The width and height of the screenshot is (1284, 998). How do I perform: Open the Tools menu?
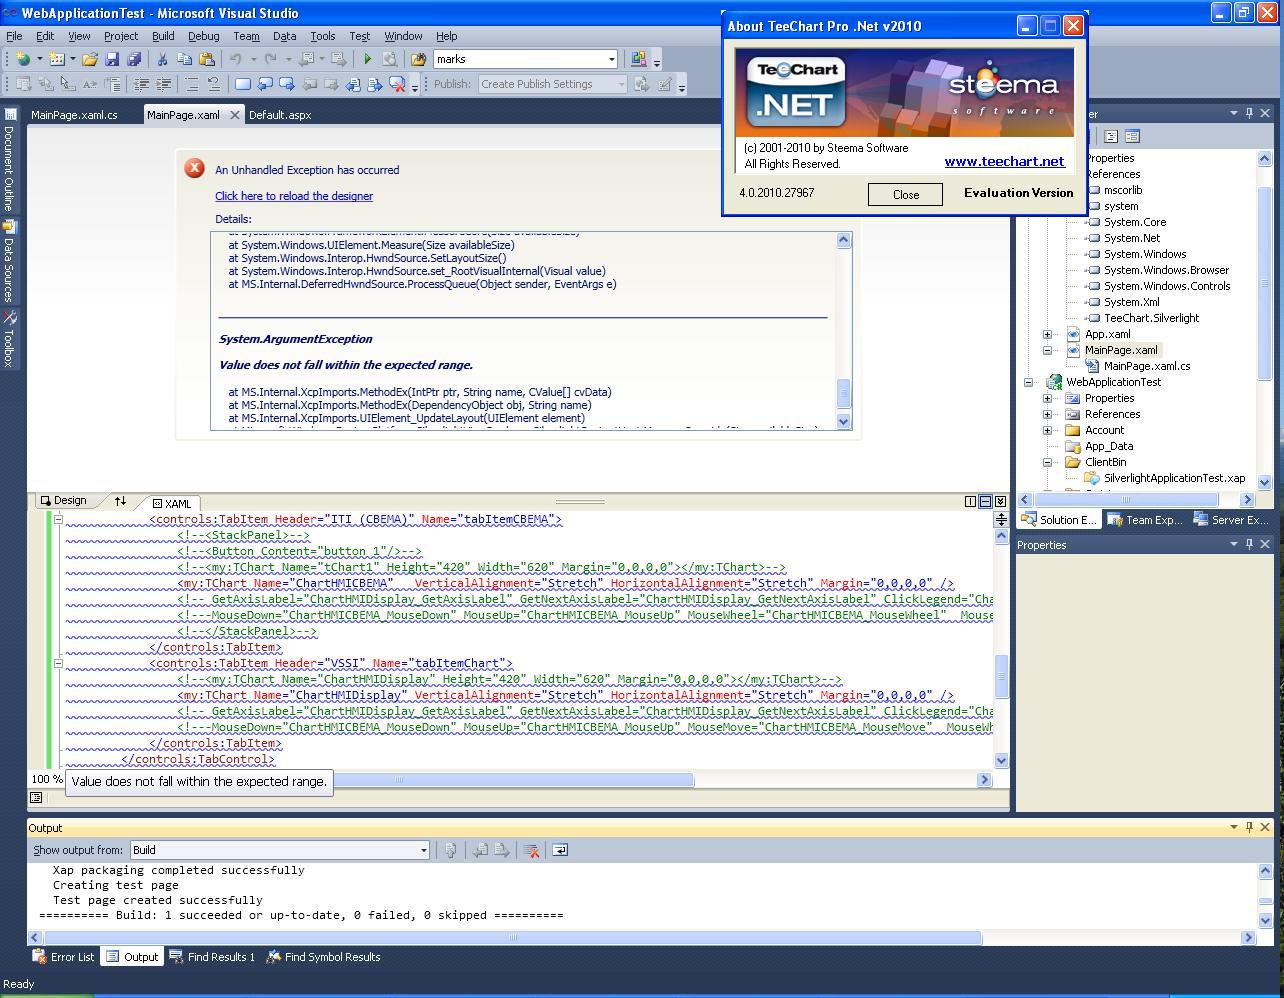pos(322,36)
